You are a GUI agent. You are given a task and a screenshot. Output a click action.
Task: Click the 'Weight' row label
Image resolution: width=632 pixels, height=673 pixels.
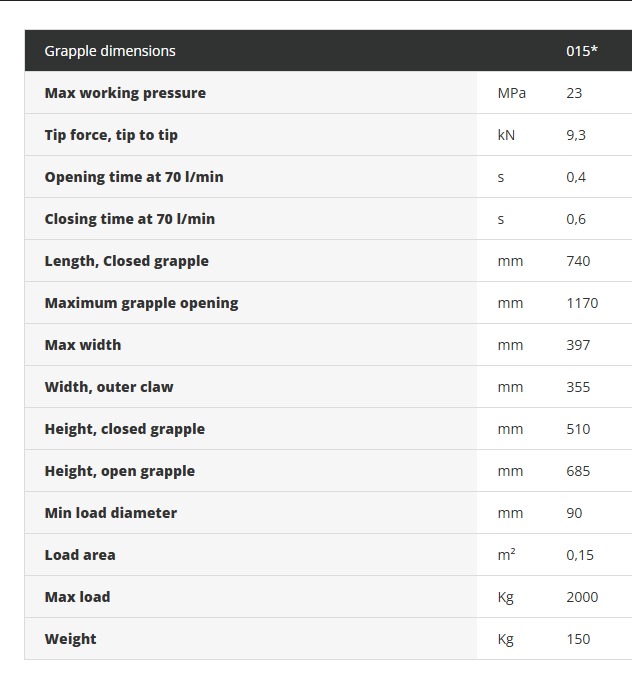click(71, 639)
